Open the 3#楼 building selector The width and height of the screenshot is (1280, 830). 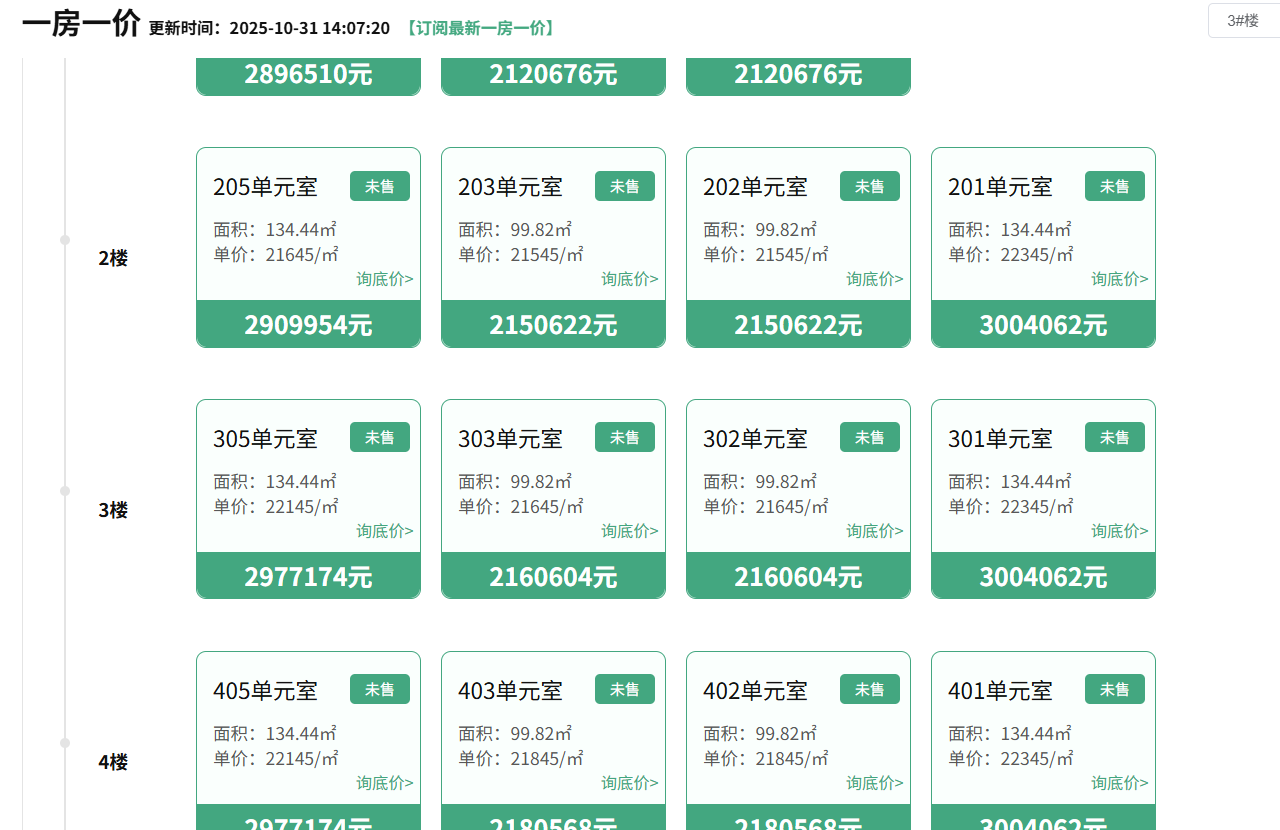[x=1242, y=21]
